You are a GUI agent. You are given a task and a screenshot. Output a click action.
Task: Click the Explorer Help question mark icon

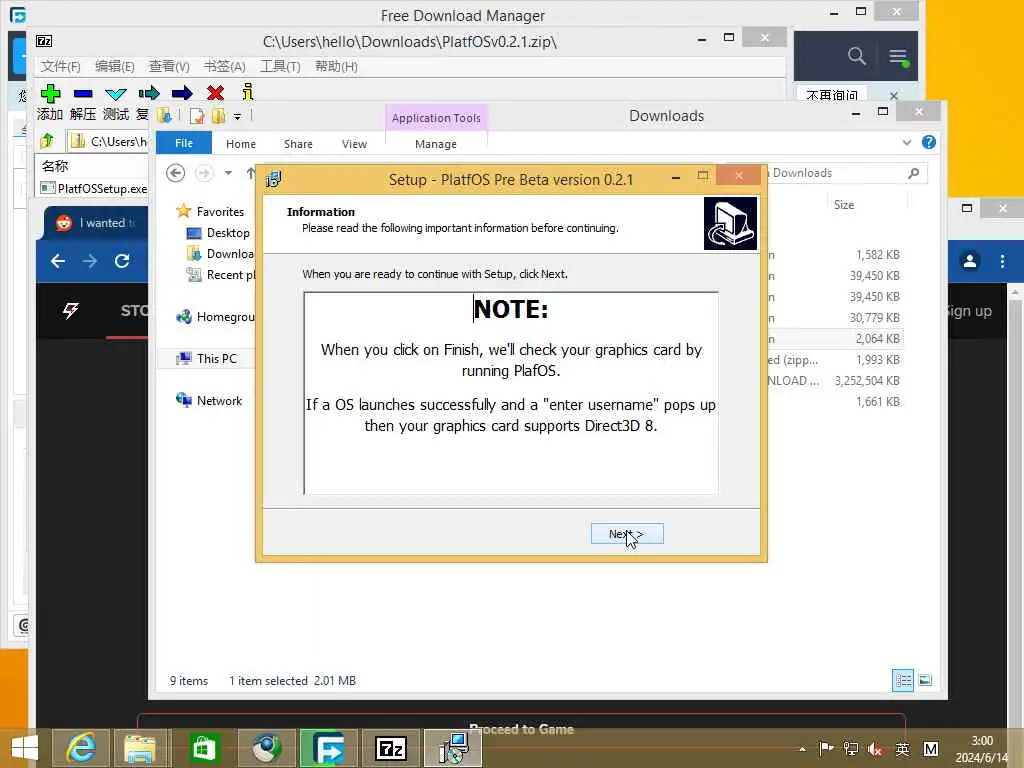tap(929, 142)
